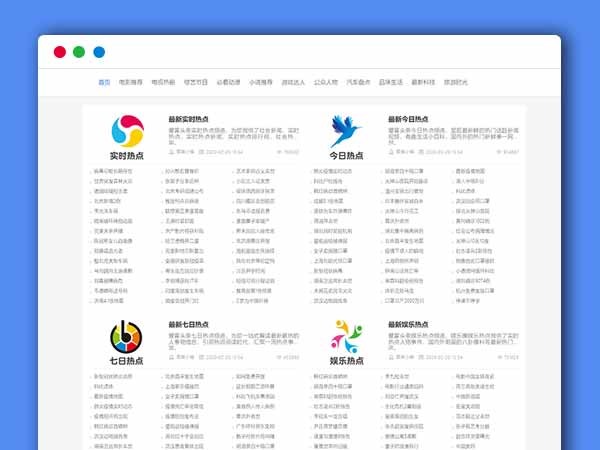Click the blue window dot
Image resolution: width=600 pixels, height=450 pixels.
click(99, 52)
